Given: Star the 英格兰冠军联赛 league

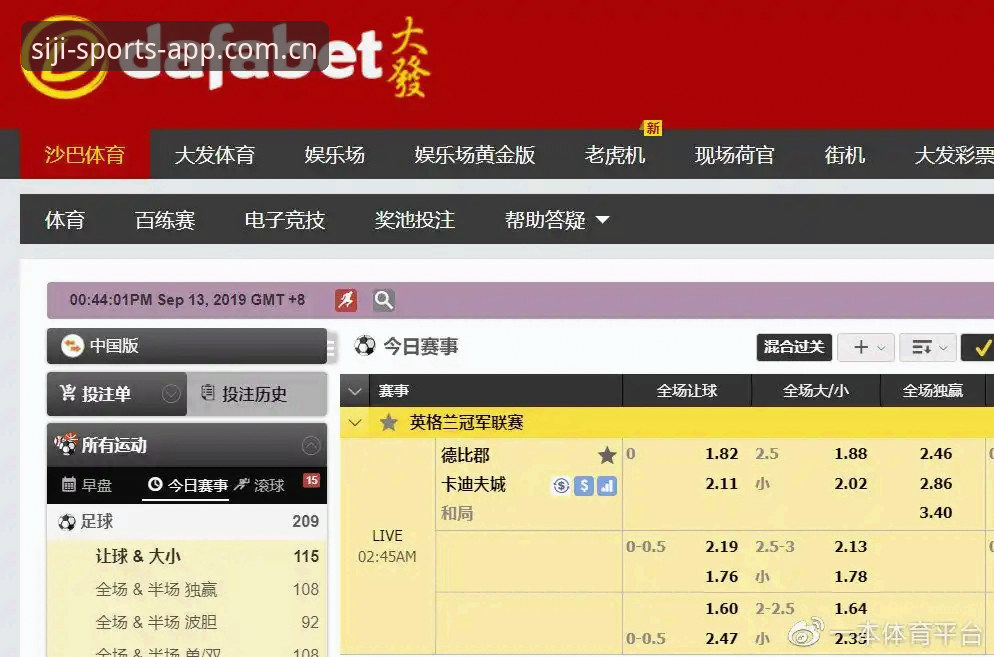Looking at the screenshot, I should (389, 422).
